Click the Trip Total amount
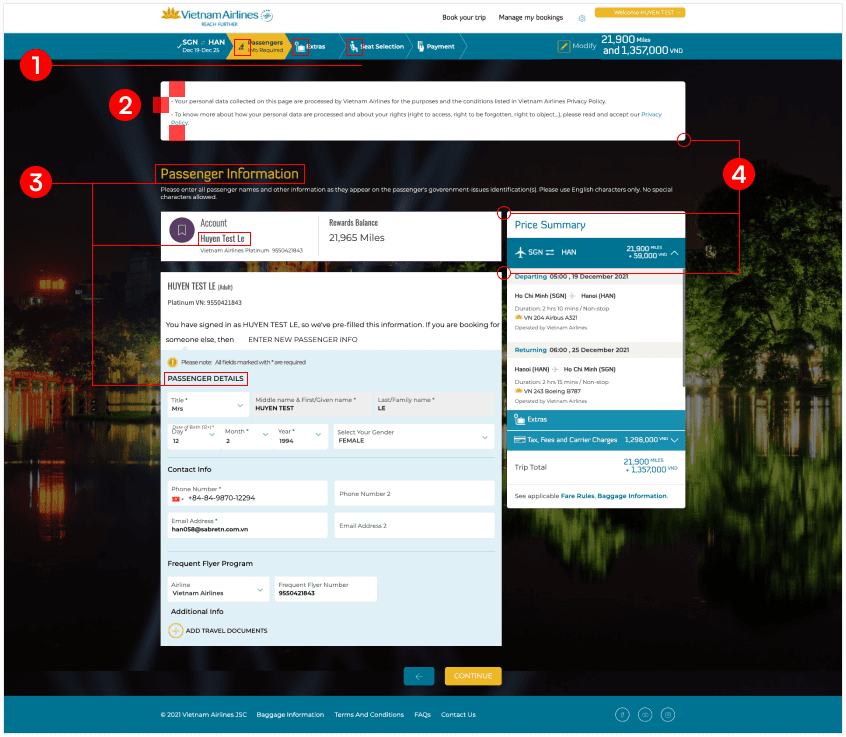Screen dimensions: 846x737 [650, 466]
